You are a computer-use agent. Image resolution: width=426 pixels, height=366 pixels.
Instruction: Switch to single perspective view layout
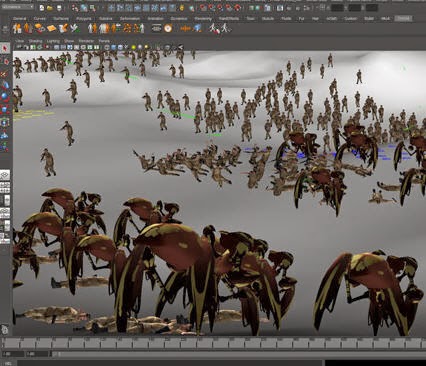[5, 175]
